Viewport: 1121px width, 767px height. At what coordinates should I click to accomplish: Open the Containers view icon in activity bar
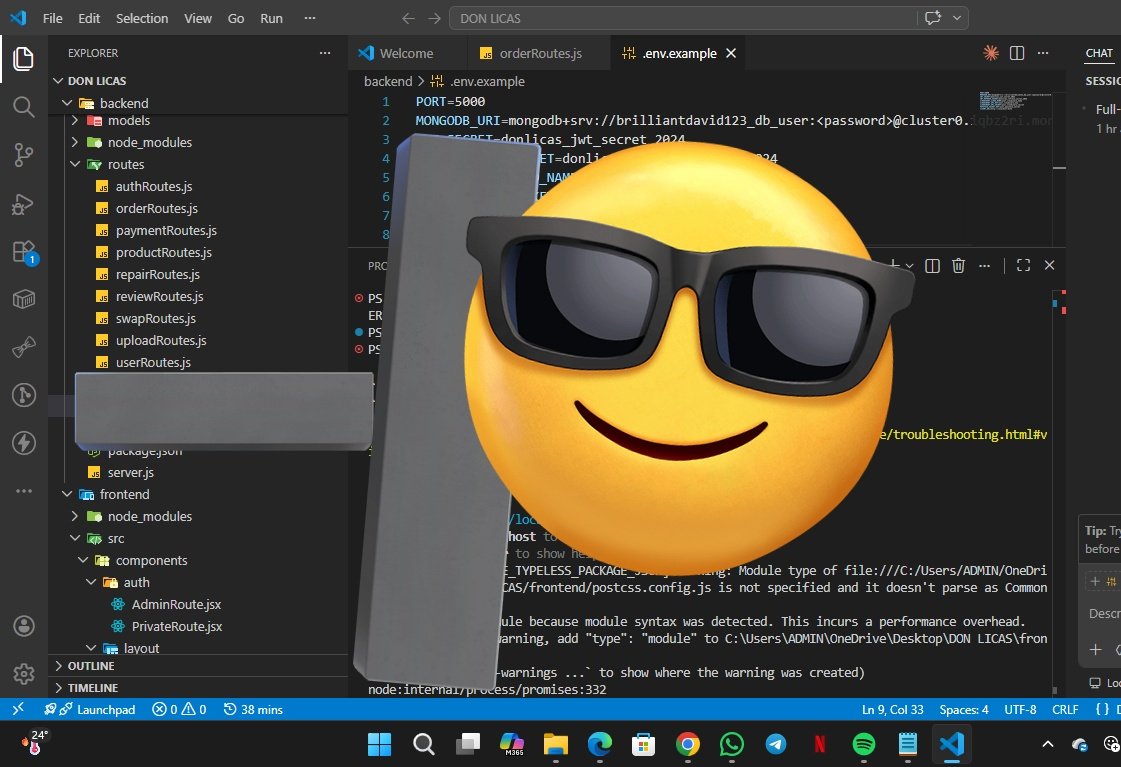tap(24, 299)
